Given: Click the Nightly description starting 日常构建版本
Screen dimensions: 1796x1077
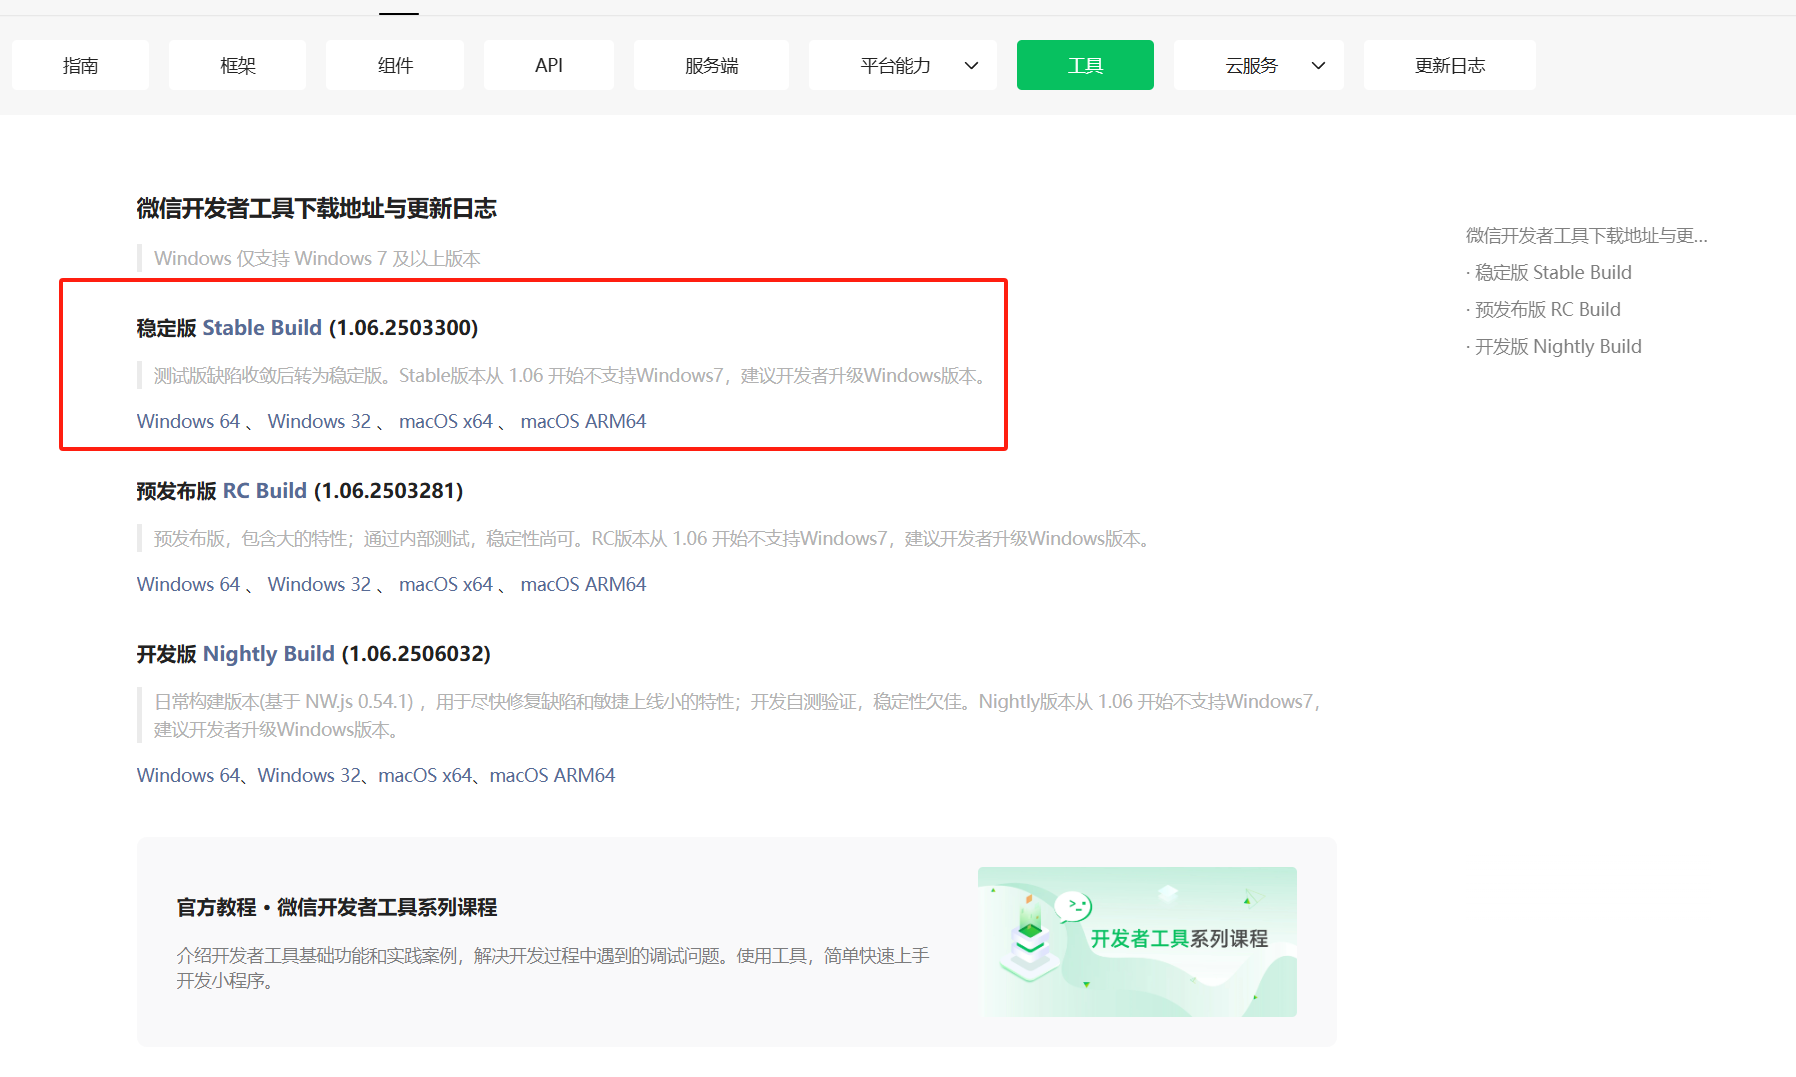Looking at the screenshot, I should tap(738, 715).
